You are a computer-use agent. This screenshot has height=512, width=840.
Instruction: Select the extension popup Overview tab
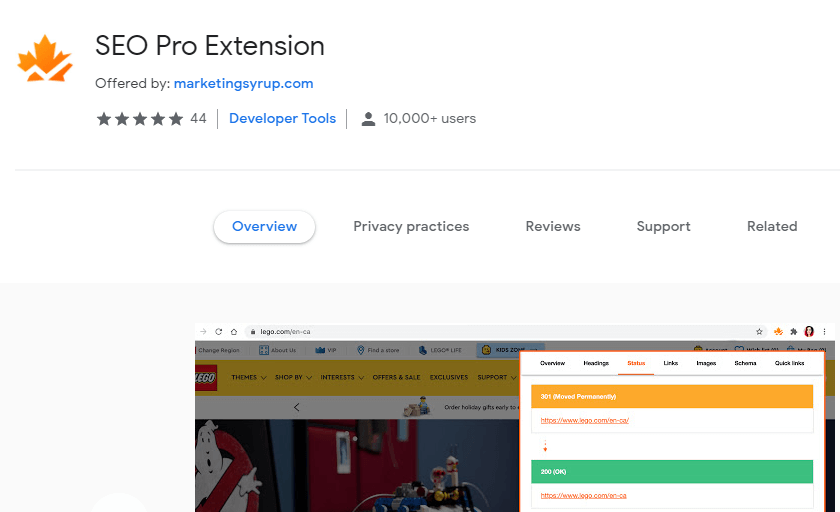[x=552, y=363]
